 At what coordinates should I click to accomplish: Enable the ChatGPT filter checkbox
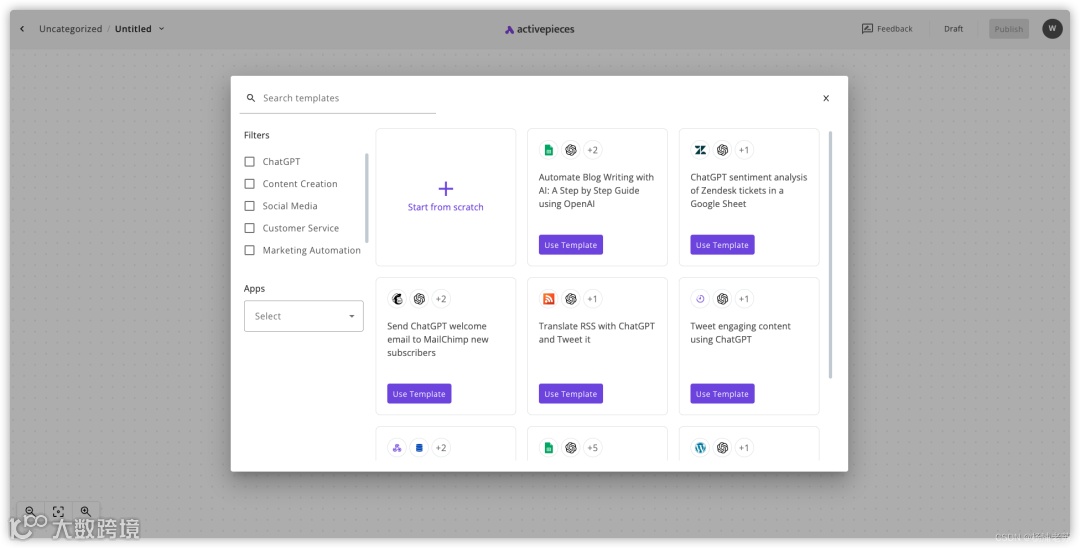click(x=249, y=162)
